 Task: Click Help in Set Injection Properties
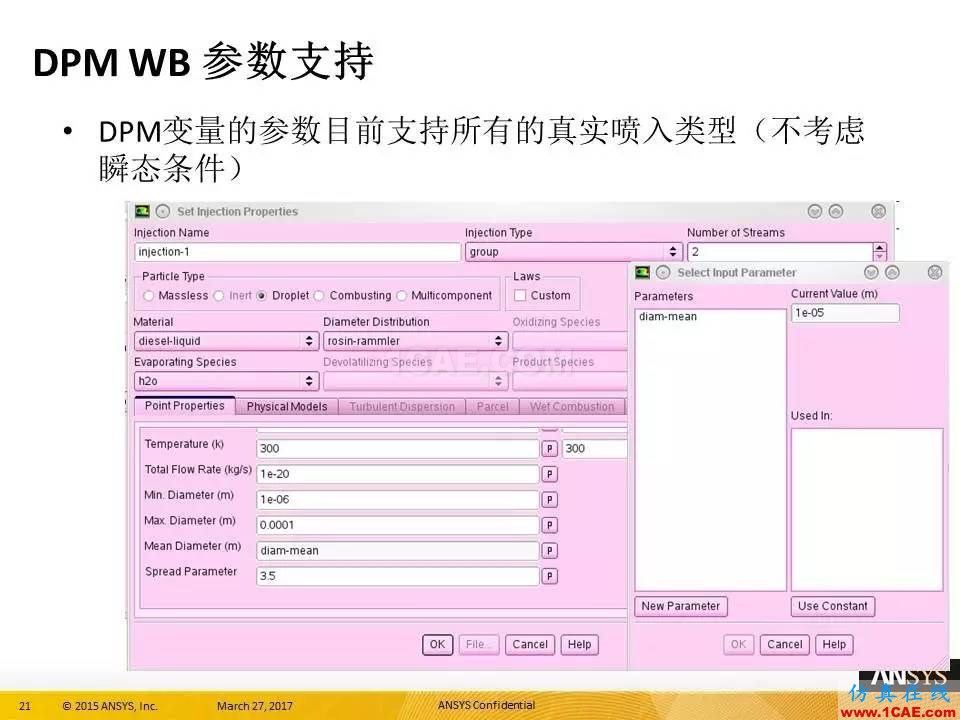pos(579,645)
